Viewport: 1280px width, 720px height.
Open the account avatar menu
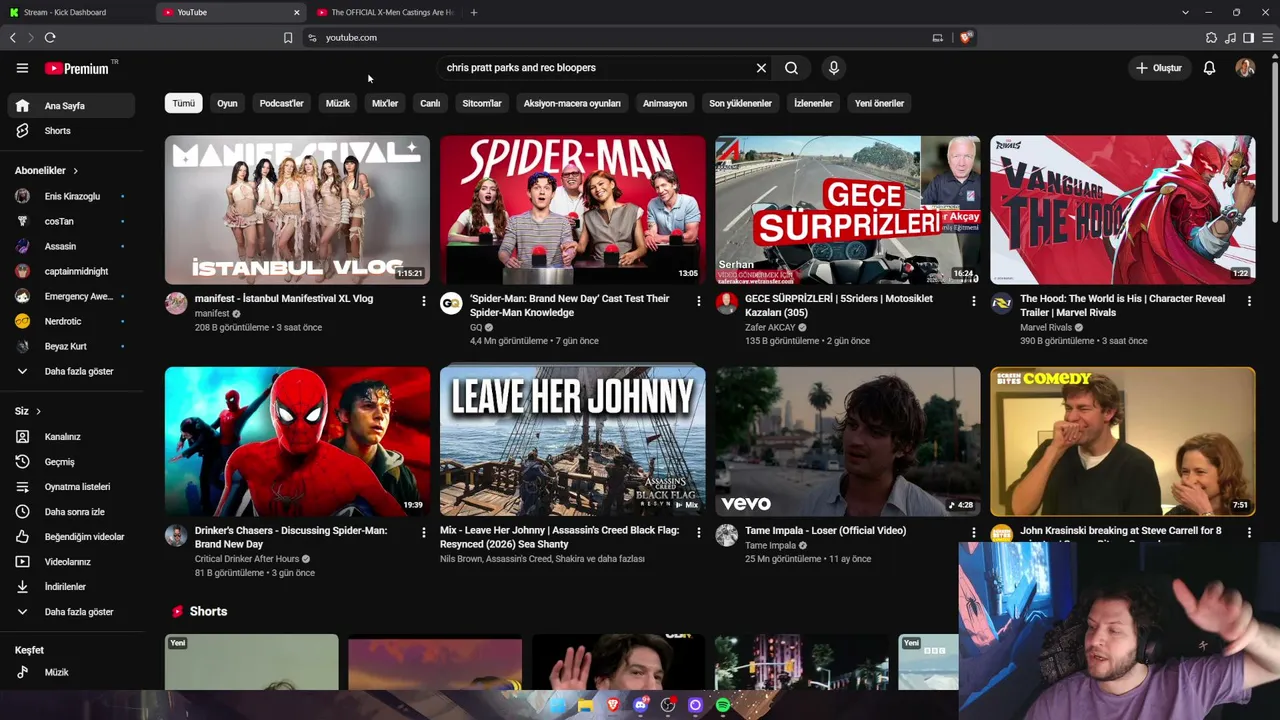point(1245,68)
